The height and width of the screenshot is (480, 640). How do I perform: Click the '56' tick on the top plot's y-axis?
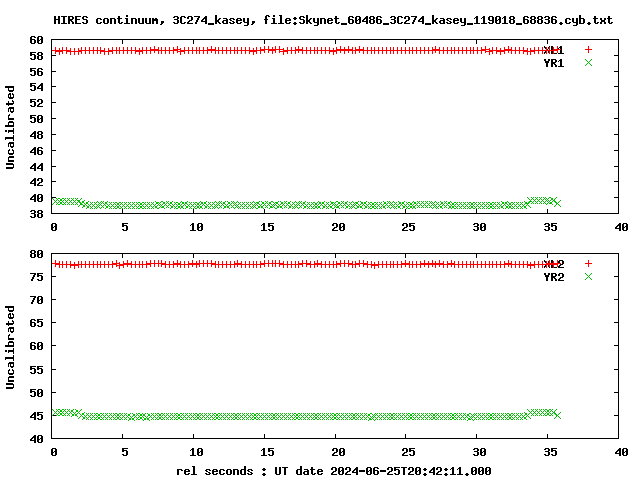(36, 72)
